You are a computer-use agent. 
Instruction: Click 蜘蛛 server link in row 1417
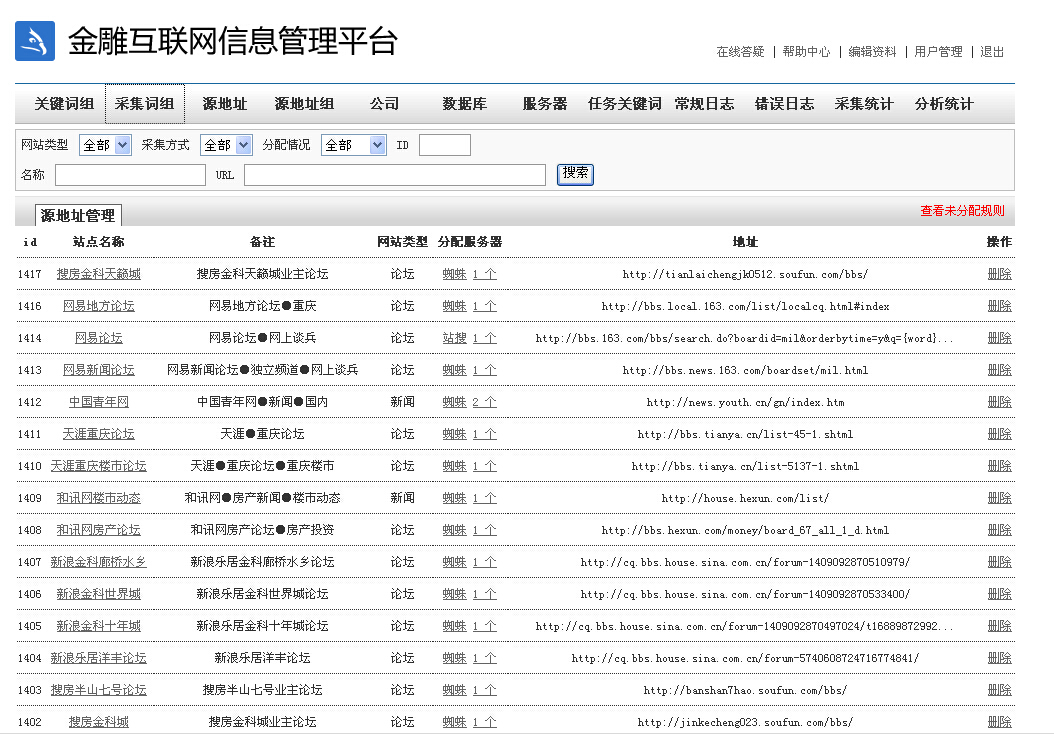(x=454, y=274)
